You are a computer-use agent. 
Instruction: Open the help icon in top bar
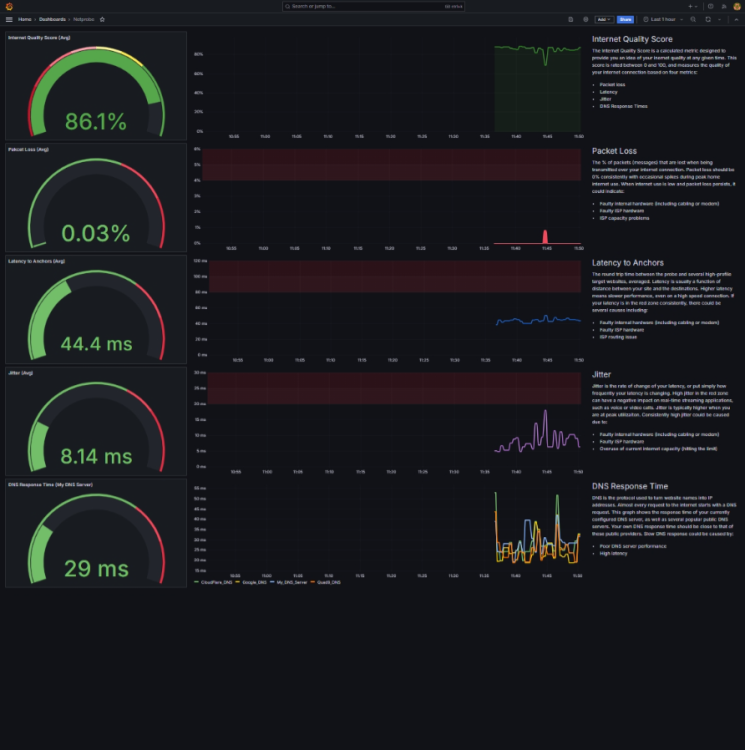[x=711, y=6]
